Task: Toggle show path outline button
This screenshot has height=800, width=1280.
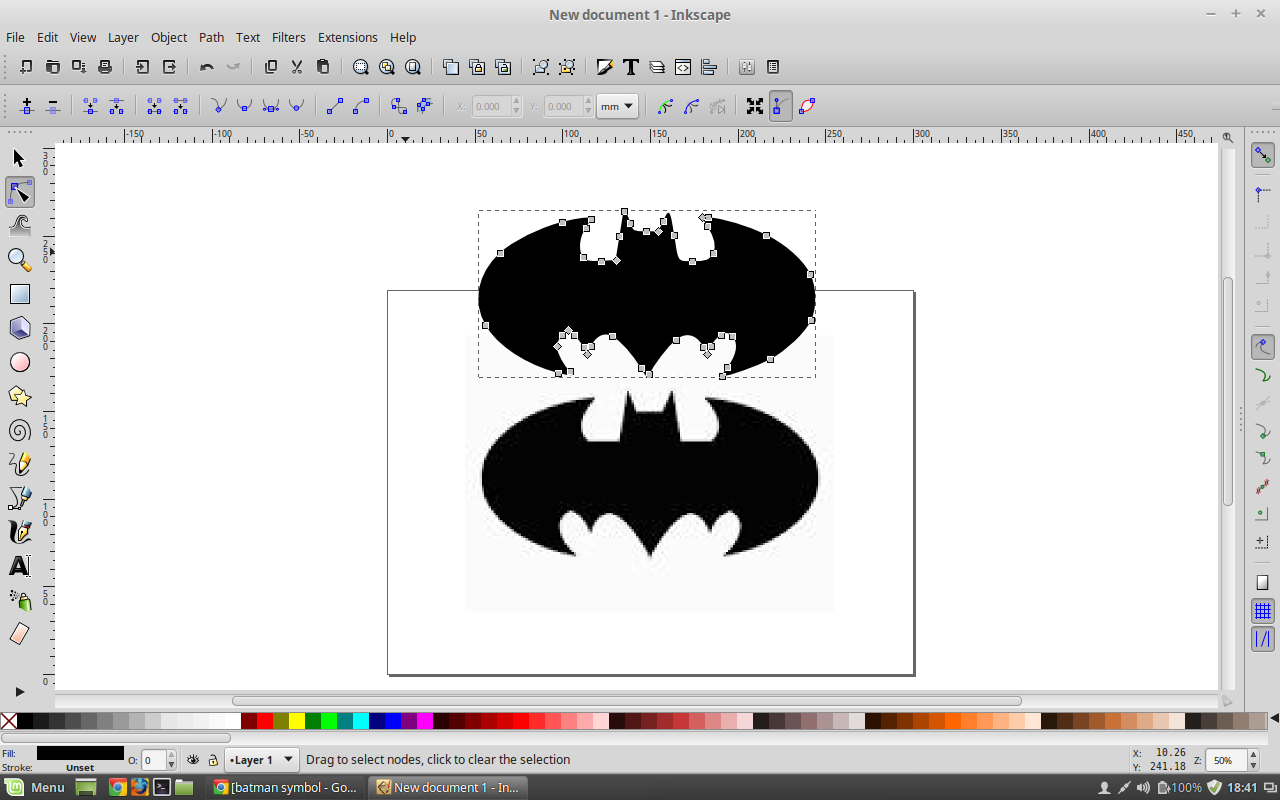Action: click(x=807, y=105)
